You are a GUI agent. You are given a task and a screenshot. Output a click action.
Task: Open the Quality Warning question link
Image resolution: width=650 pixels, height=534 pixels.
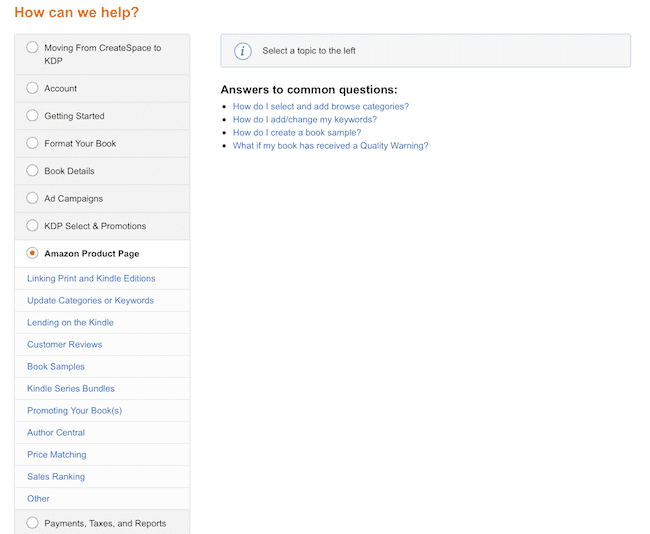tap(330, 146)
